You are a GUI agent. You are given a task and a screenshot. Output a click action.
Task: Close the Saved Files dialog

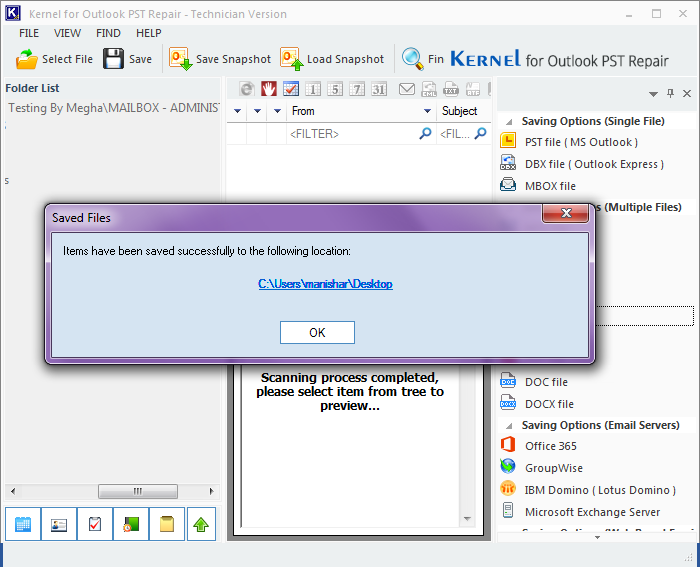[566, 213]
